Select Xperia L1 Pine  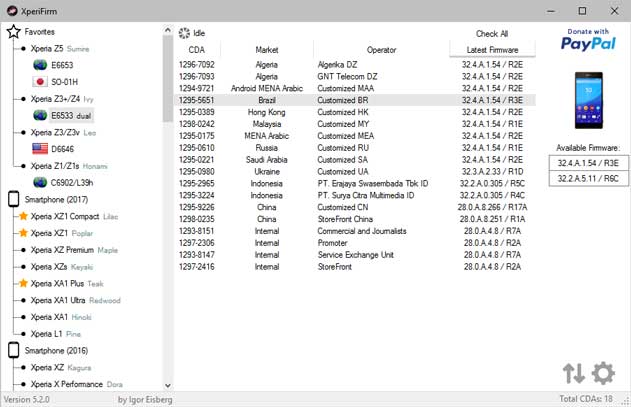(x=56, y=333)
